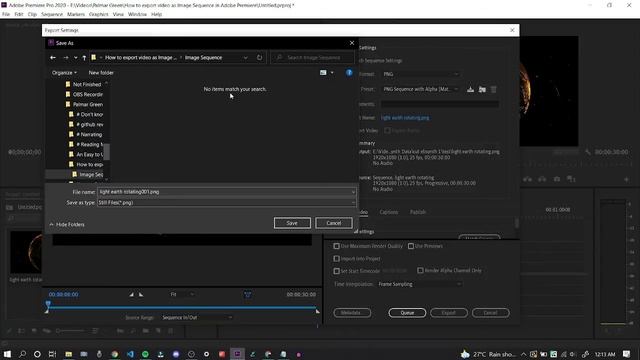This screenshot has height=360, width=640.
Task: Import preset icon in Export Settings
Action: [x=482, y=89]
